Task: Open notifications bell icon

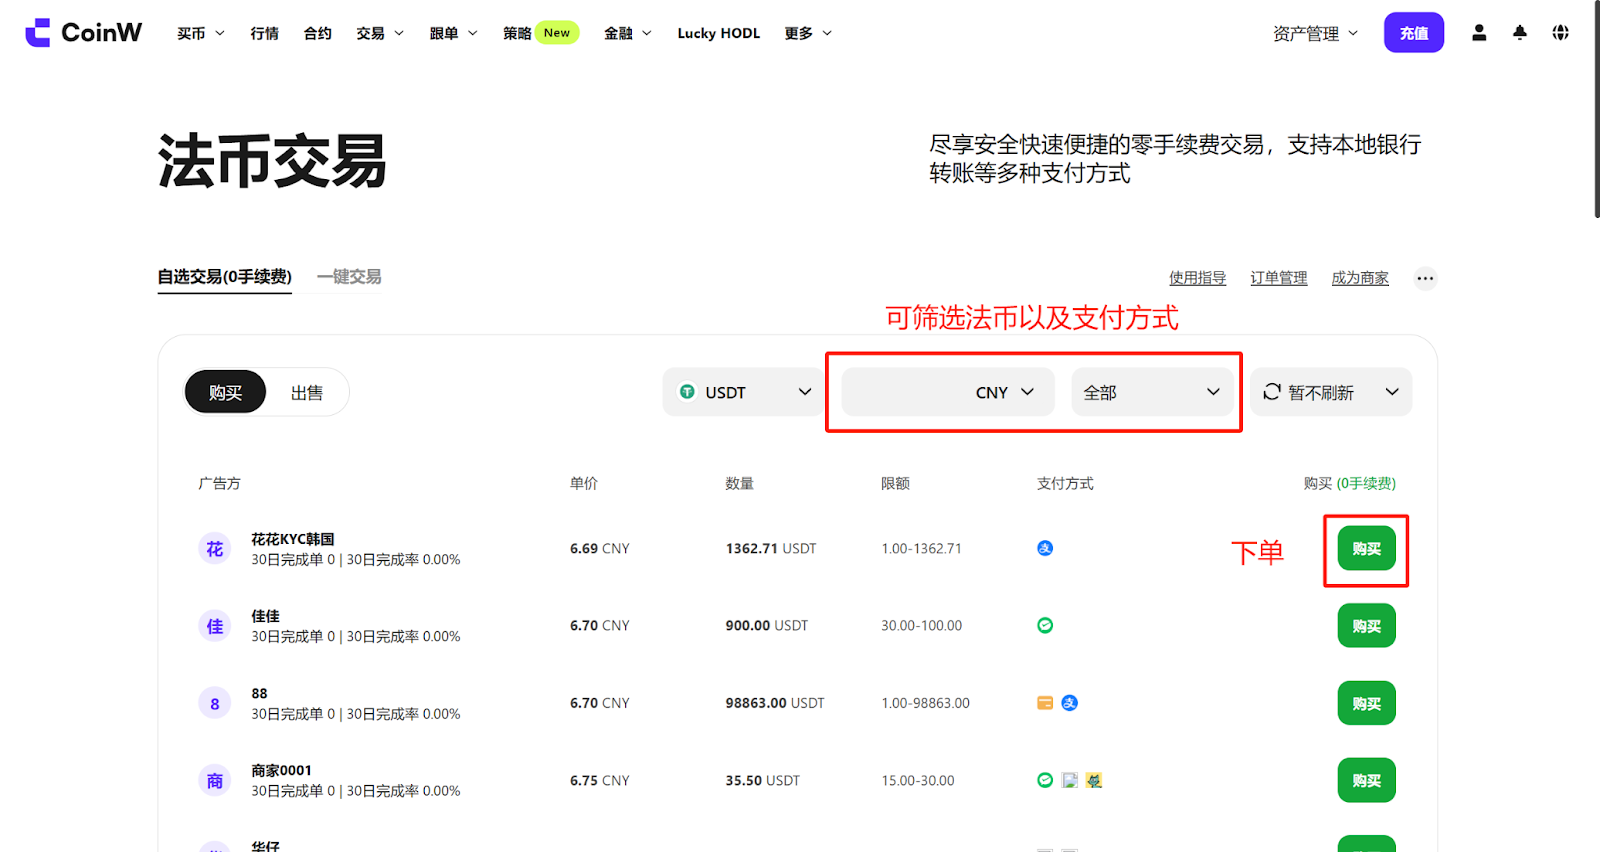Action: [1520, 33]
